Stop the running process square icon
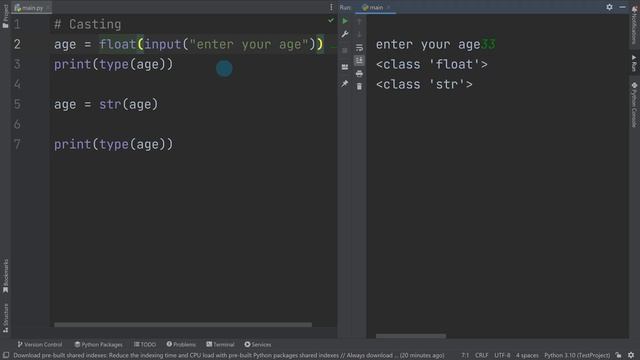 pos(345,51)
